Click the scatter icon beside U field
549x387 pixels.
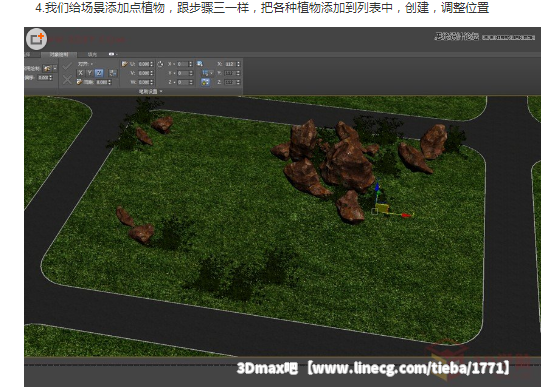pos(125,64)
